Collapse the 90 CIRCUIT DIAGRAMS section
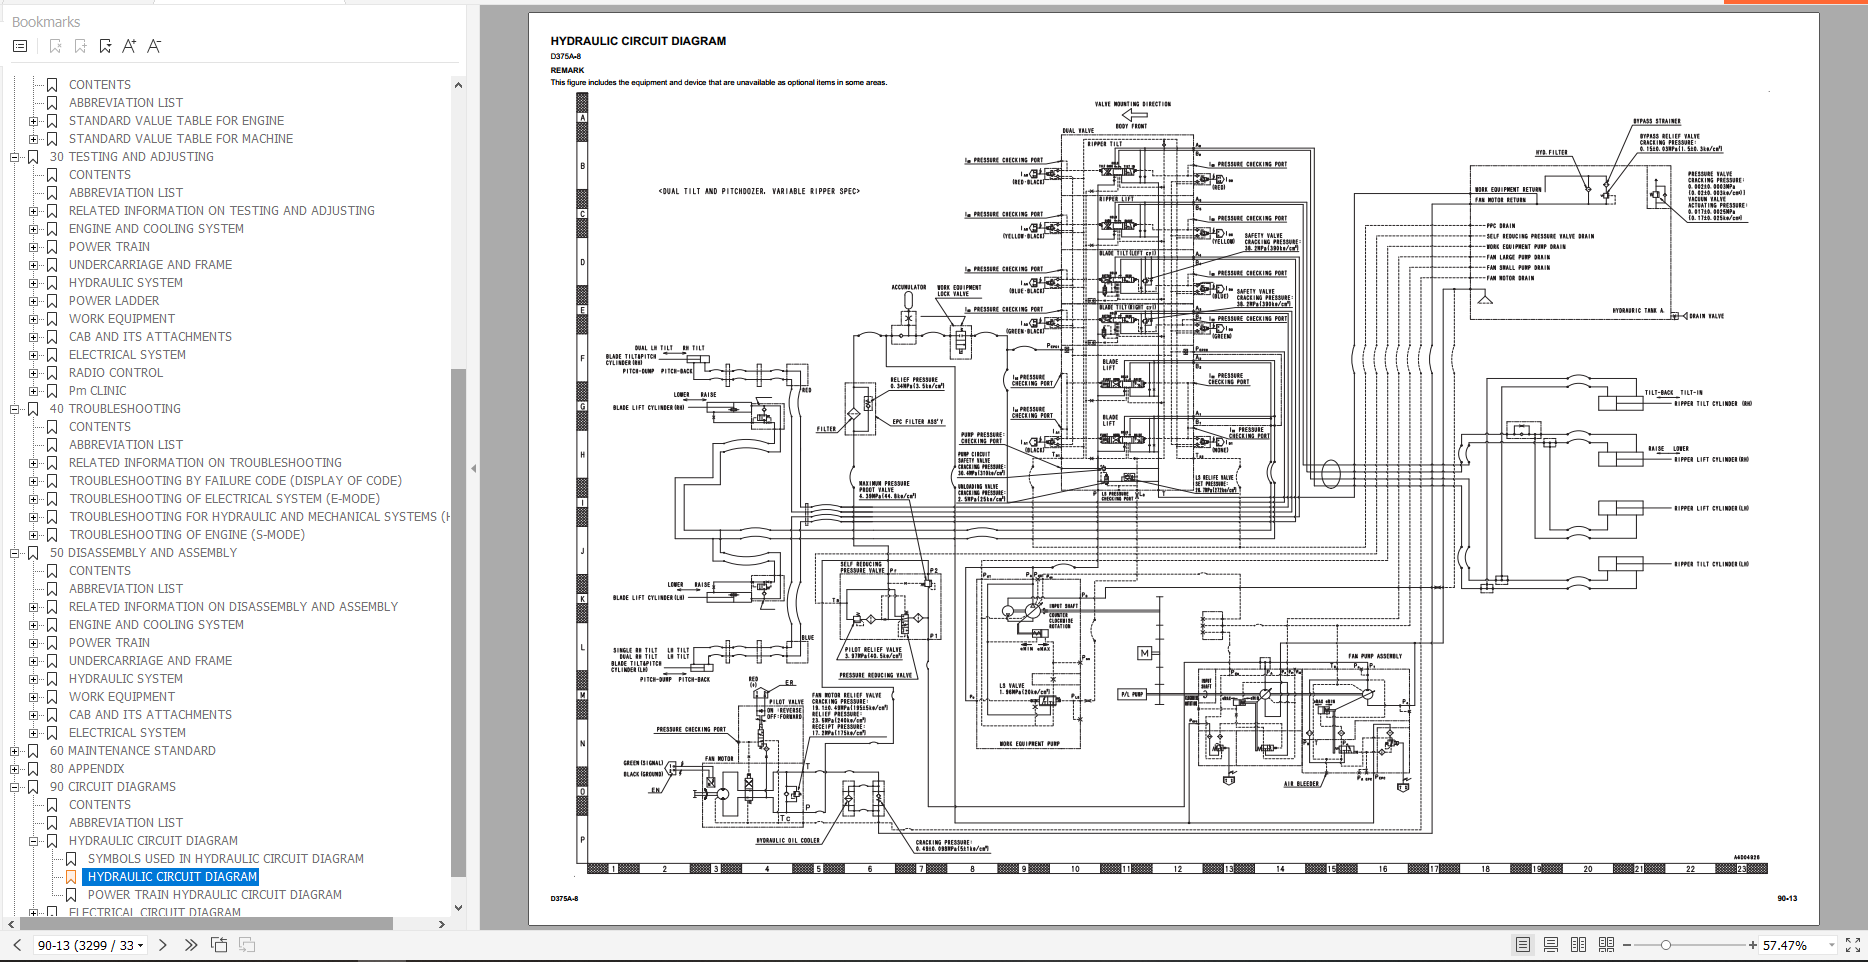1868x962 pixels. point(14,787)
